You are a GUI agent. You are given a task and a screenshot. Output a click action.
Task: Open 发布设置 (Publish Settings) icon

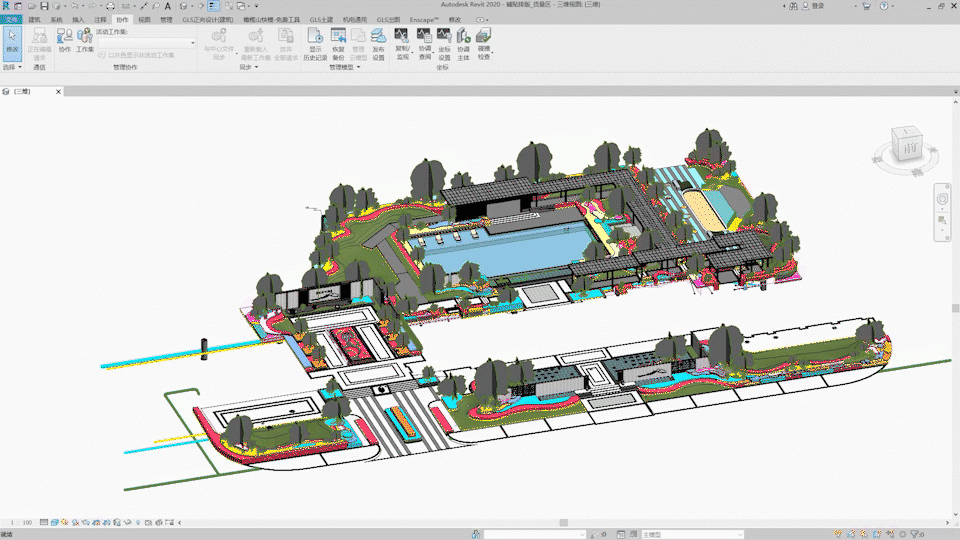(x=378, y=39)
